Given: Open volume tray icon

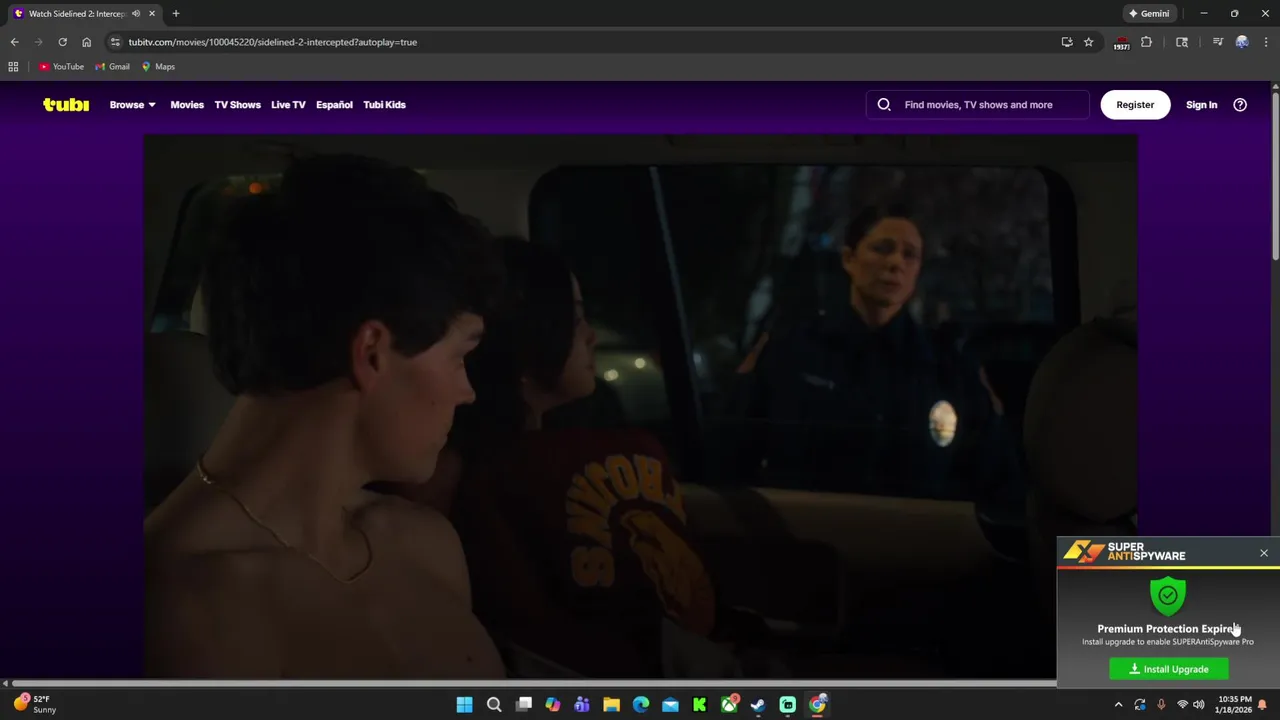Looking at the screenshot, I should coord(1198,705).
